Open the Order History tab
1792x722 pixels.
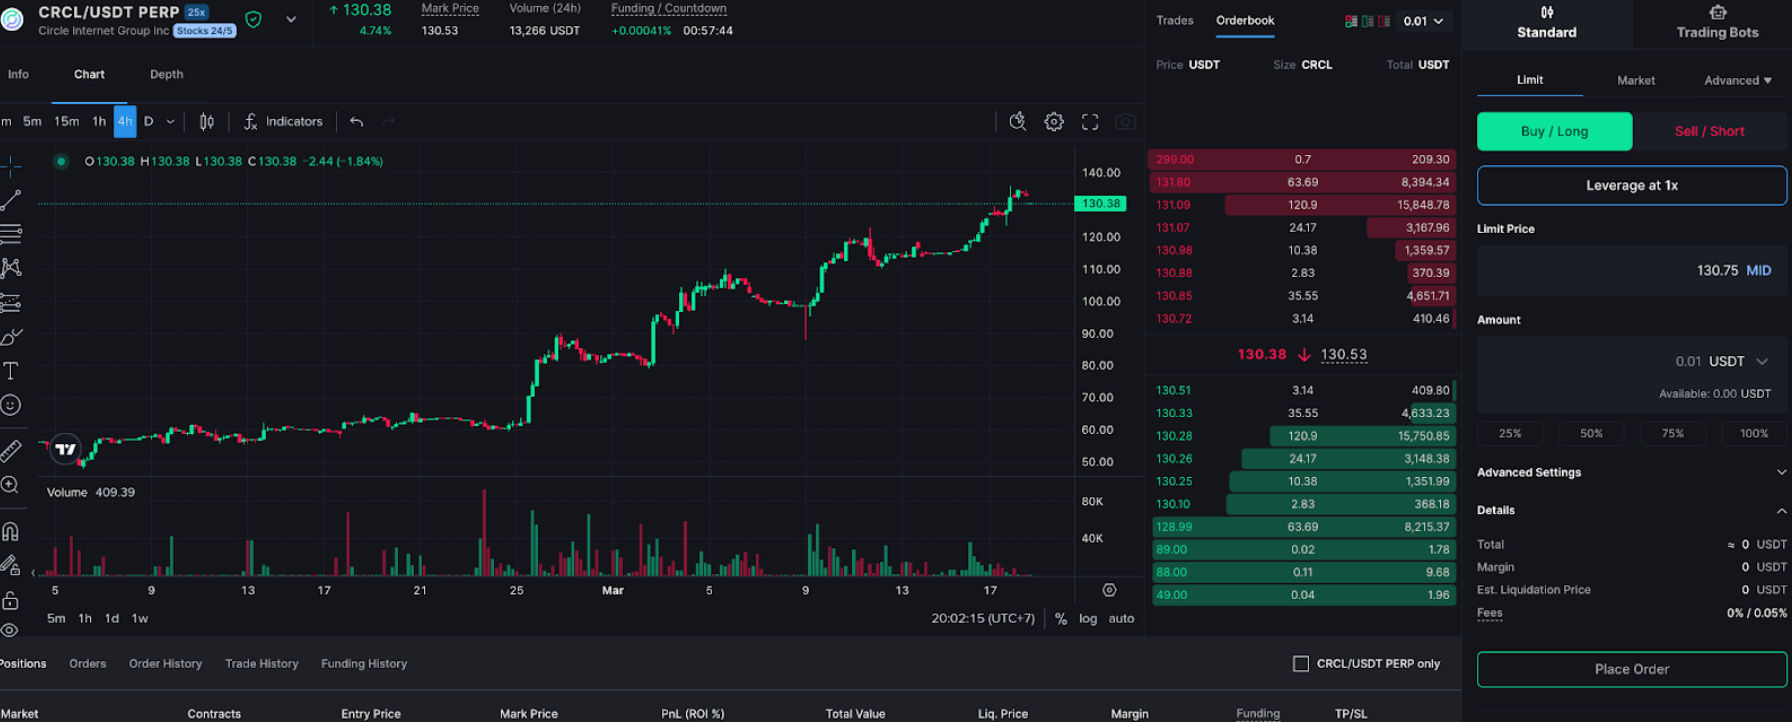165,663
